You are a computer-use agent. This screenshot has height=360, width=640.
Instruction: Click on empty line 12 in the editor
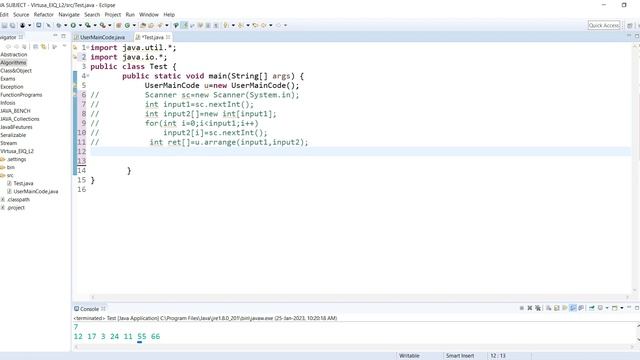[359, 151]
